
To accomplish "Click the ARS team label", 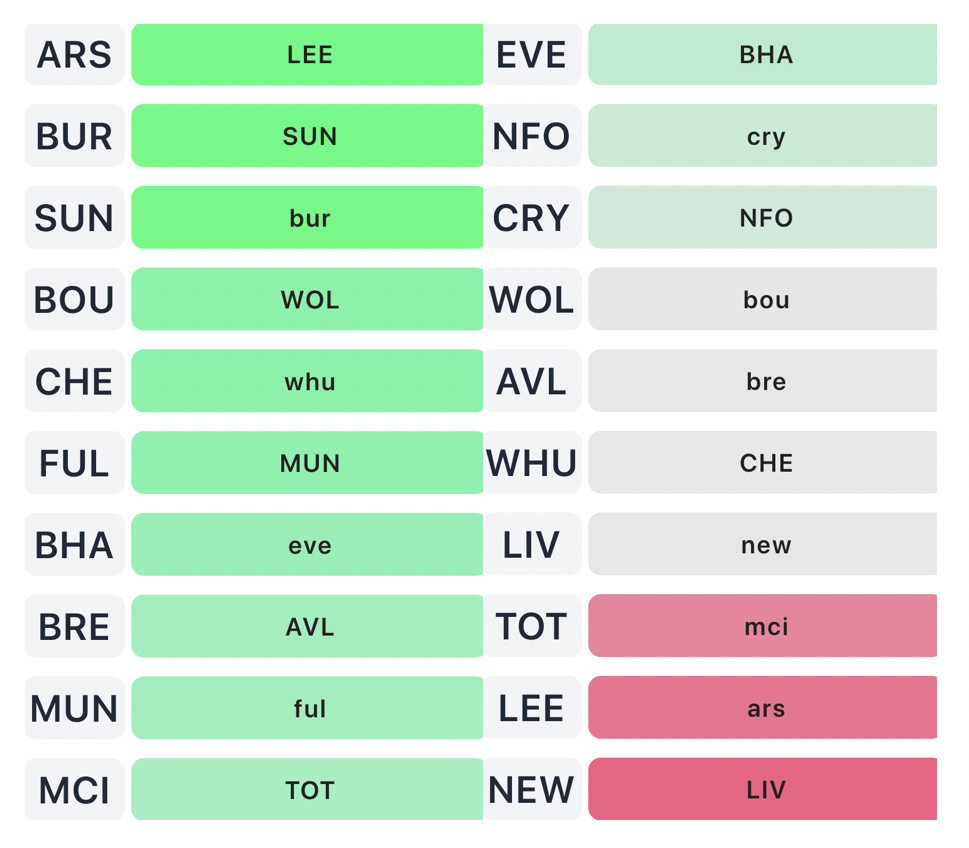I will click(x=74, y=55).
